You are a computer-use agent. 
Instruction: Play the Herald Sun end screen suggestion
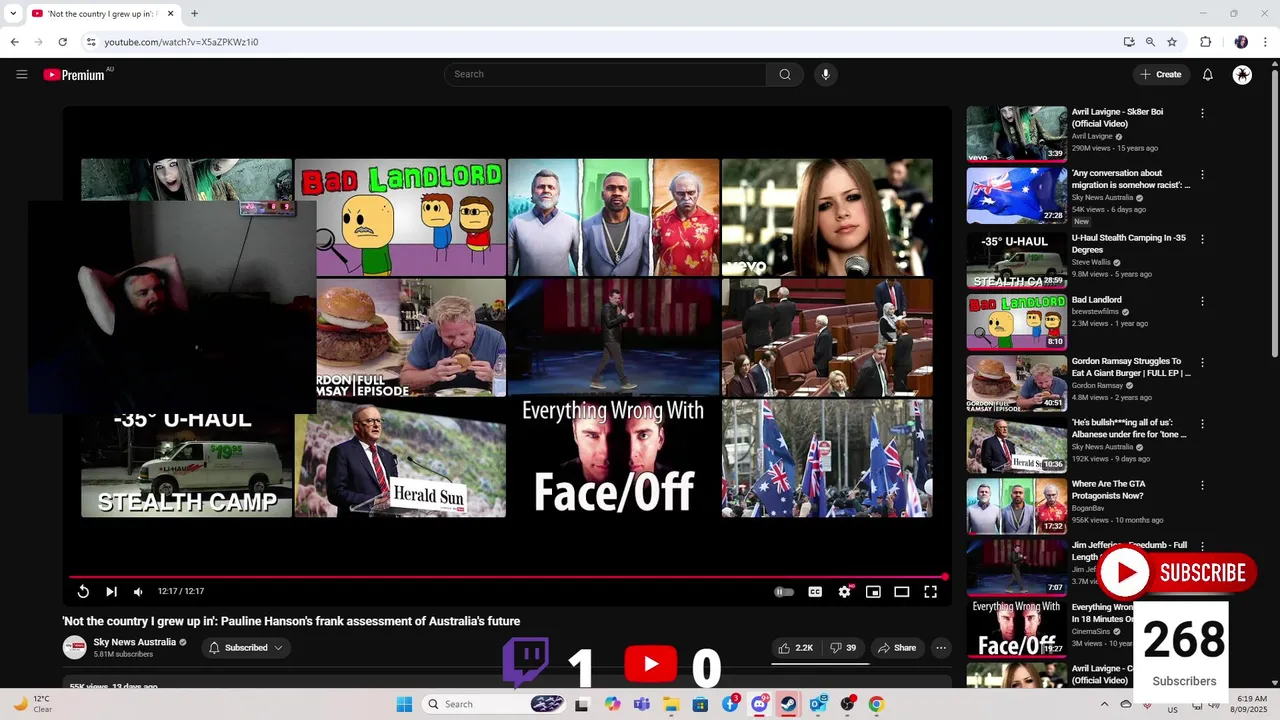(400, 458)
